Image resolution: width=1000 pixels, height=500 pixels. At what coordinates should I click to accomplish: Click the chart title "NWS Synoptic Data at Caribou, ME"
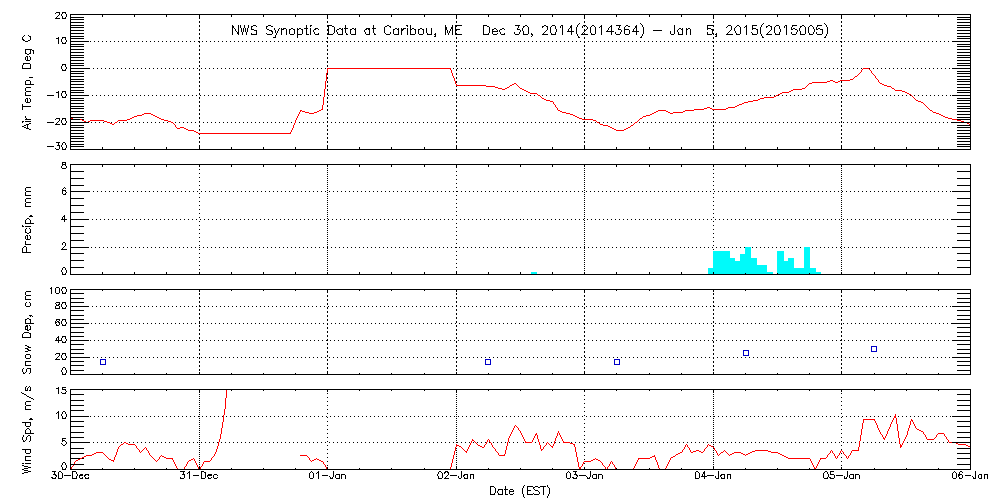click(x=347, y=31)
